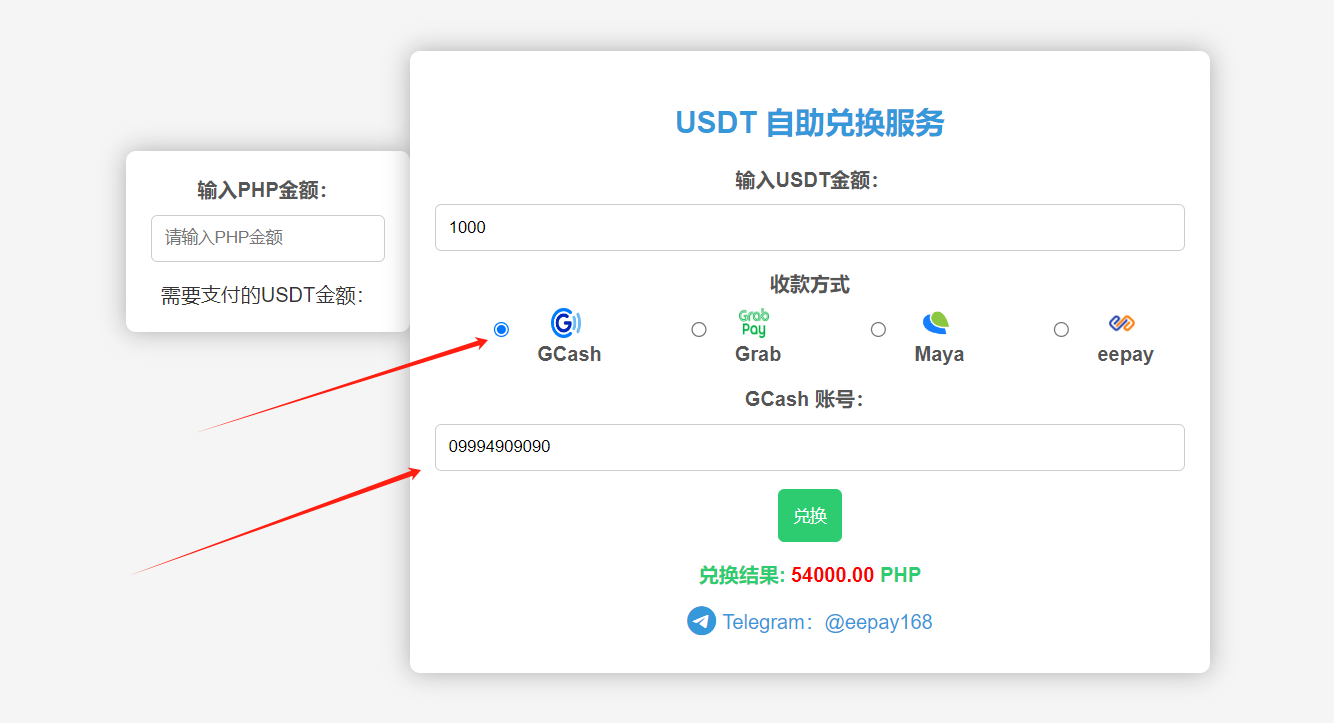Image resolution: width=1334 pixels, height=723 pixels.
Task: Click the eepay text label
Action: click(x=1125, y=355)
